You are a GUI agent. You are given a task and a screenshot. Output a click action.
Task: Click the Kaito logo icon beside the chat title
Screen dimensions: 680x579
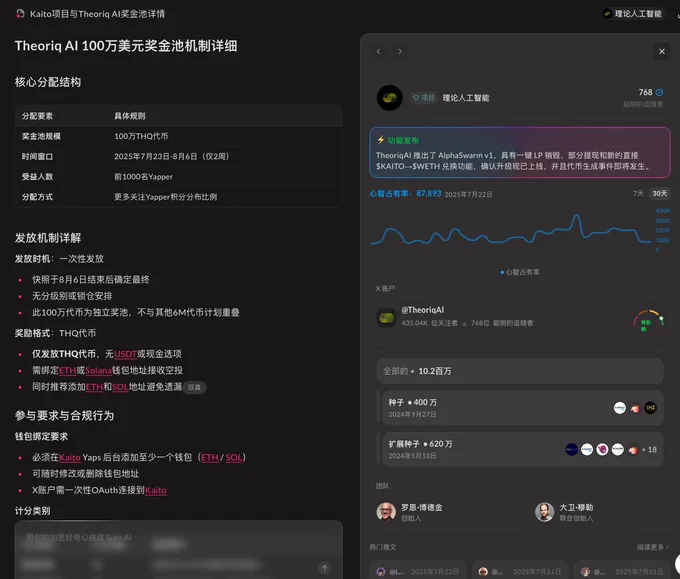coord(20,14)
